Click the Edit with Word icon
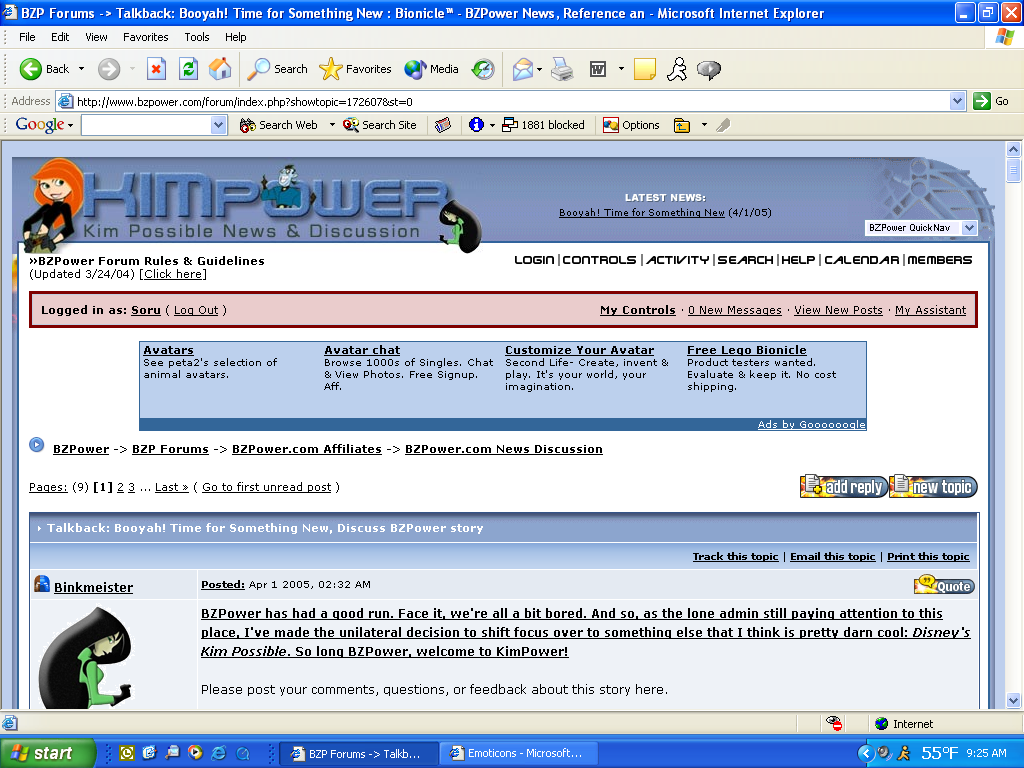Viewport: 1024px width, 768px height. pyautogui.click(x=598, y=69)
